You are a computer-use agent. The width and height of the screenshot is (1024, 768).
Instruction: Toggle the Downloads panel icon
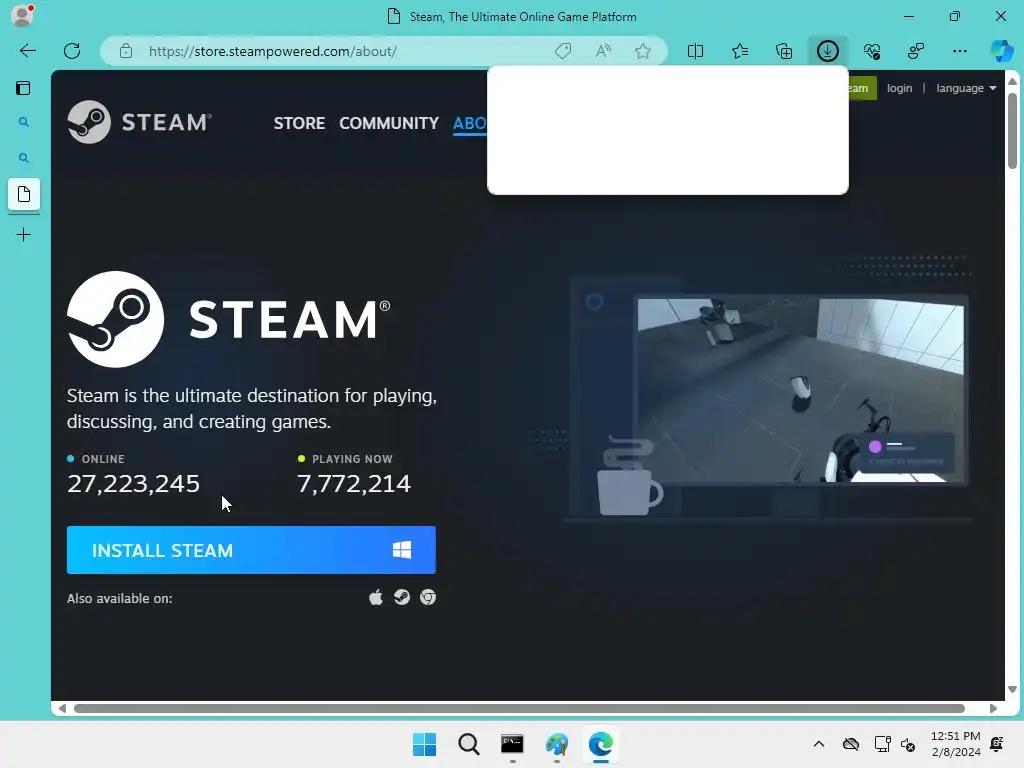[827, 51]
